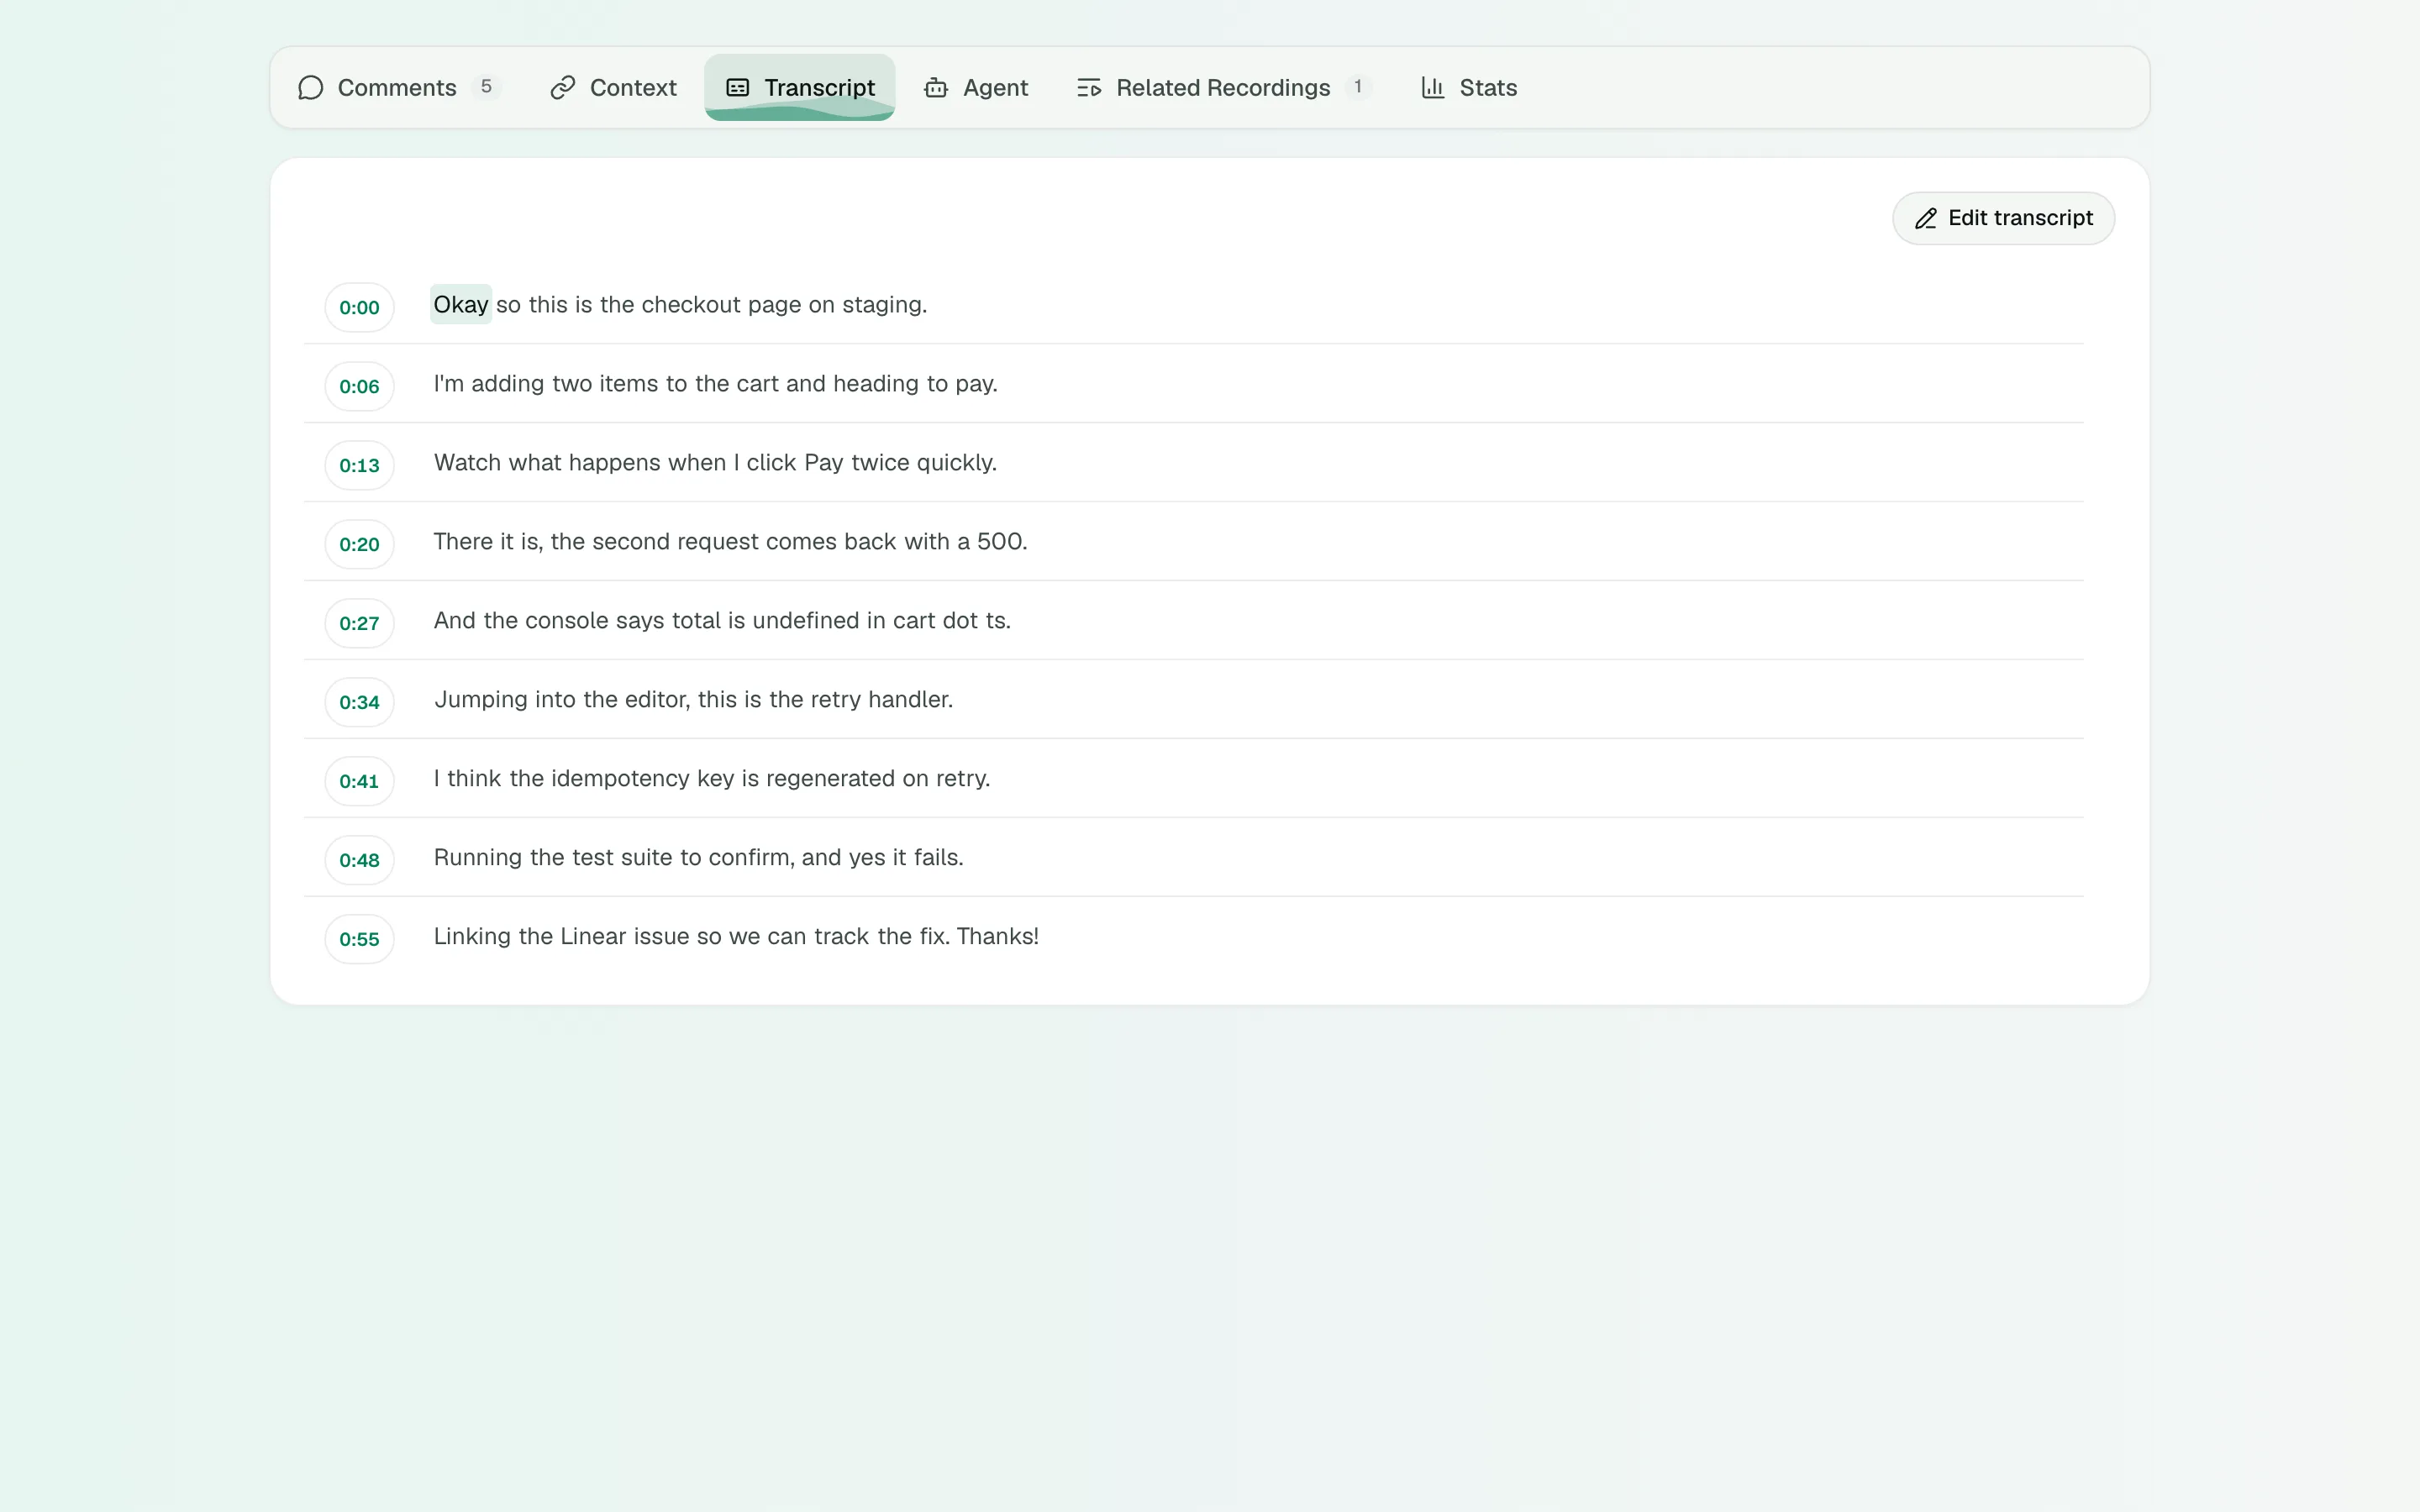The image size is (2420, 1512).
Task: Click "I think the idempotency key" line
Action: (711, 779)
